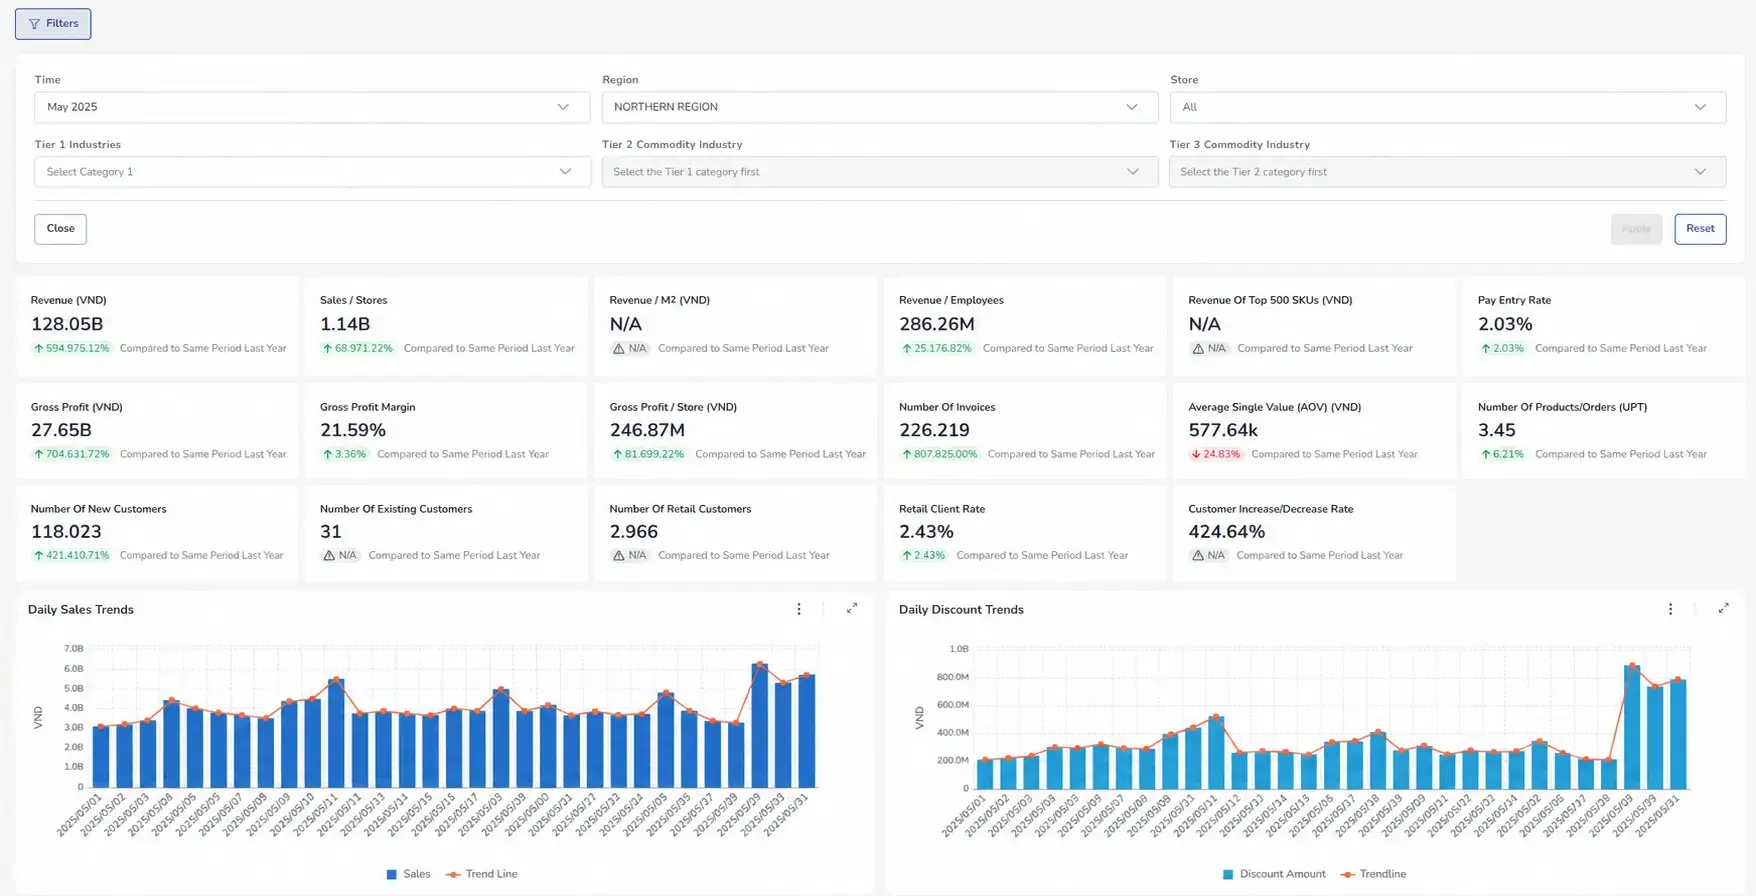
Task: Toggle the Sales legend series
Action: pos(408,874)
